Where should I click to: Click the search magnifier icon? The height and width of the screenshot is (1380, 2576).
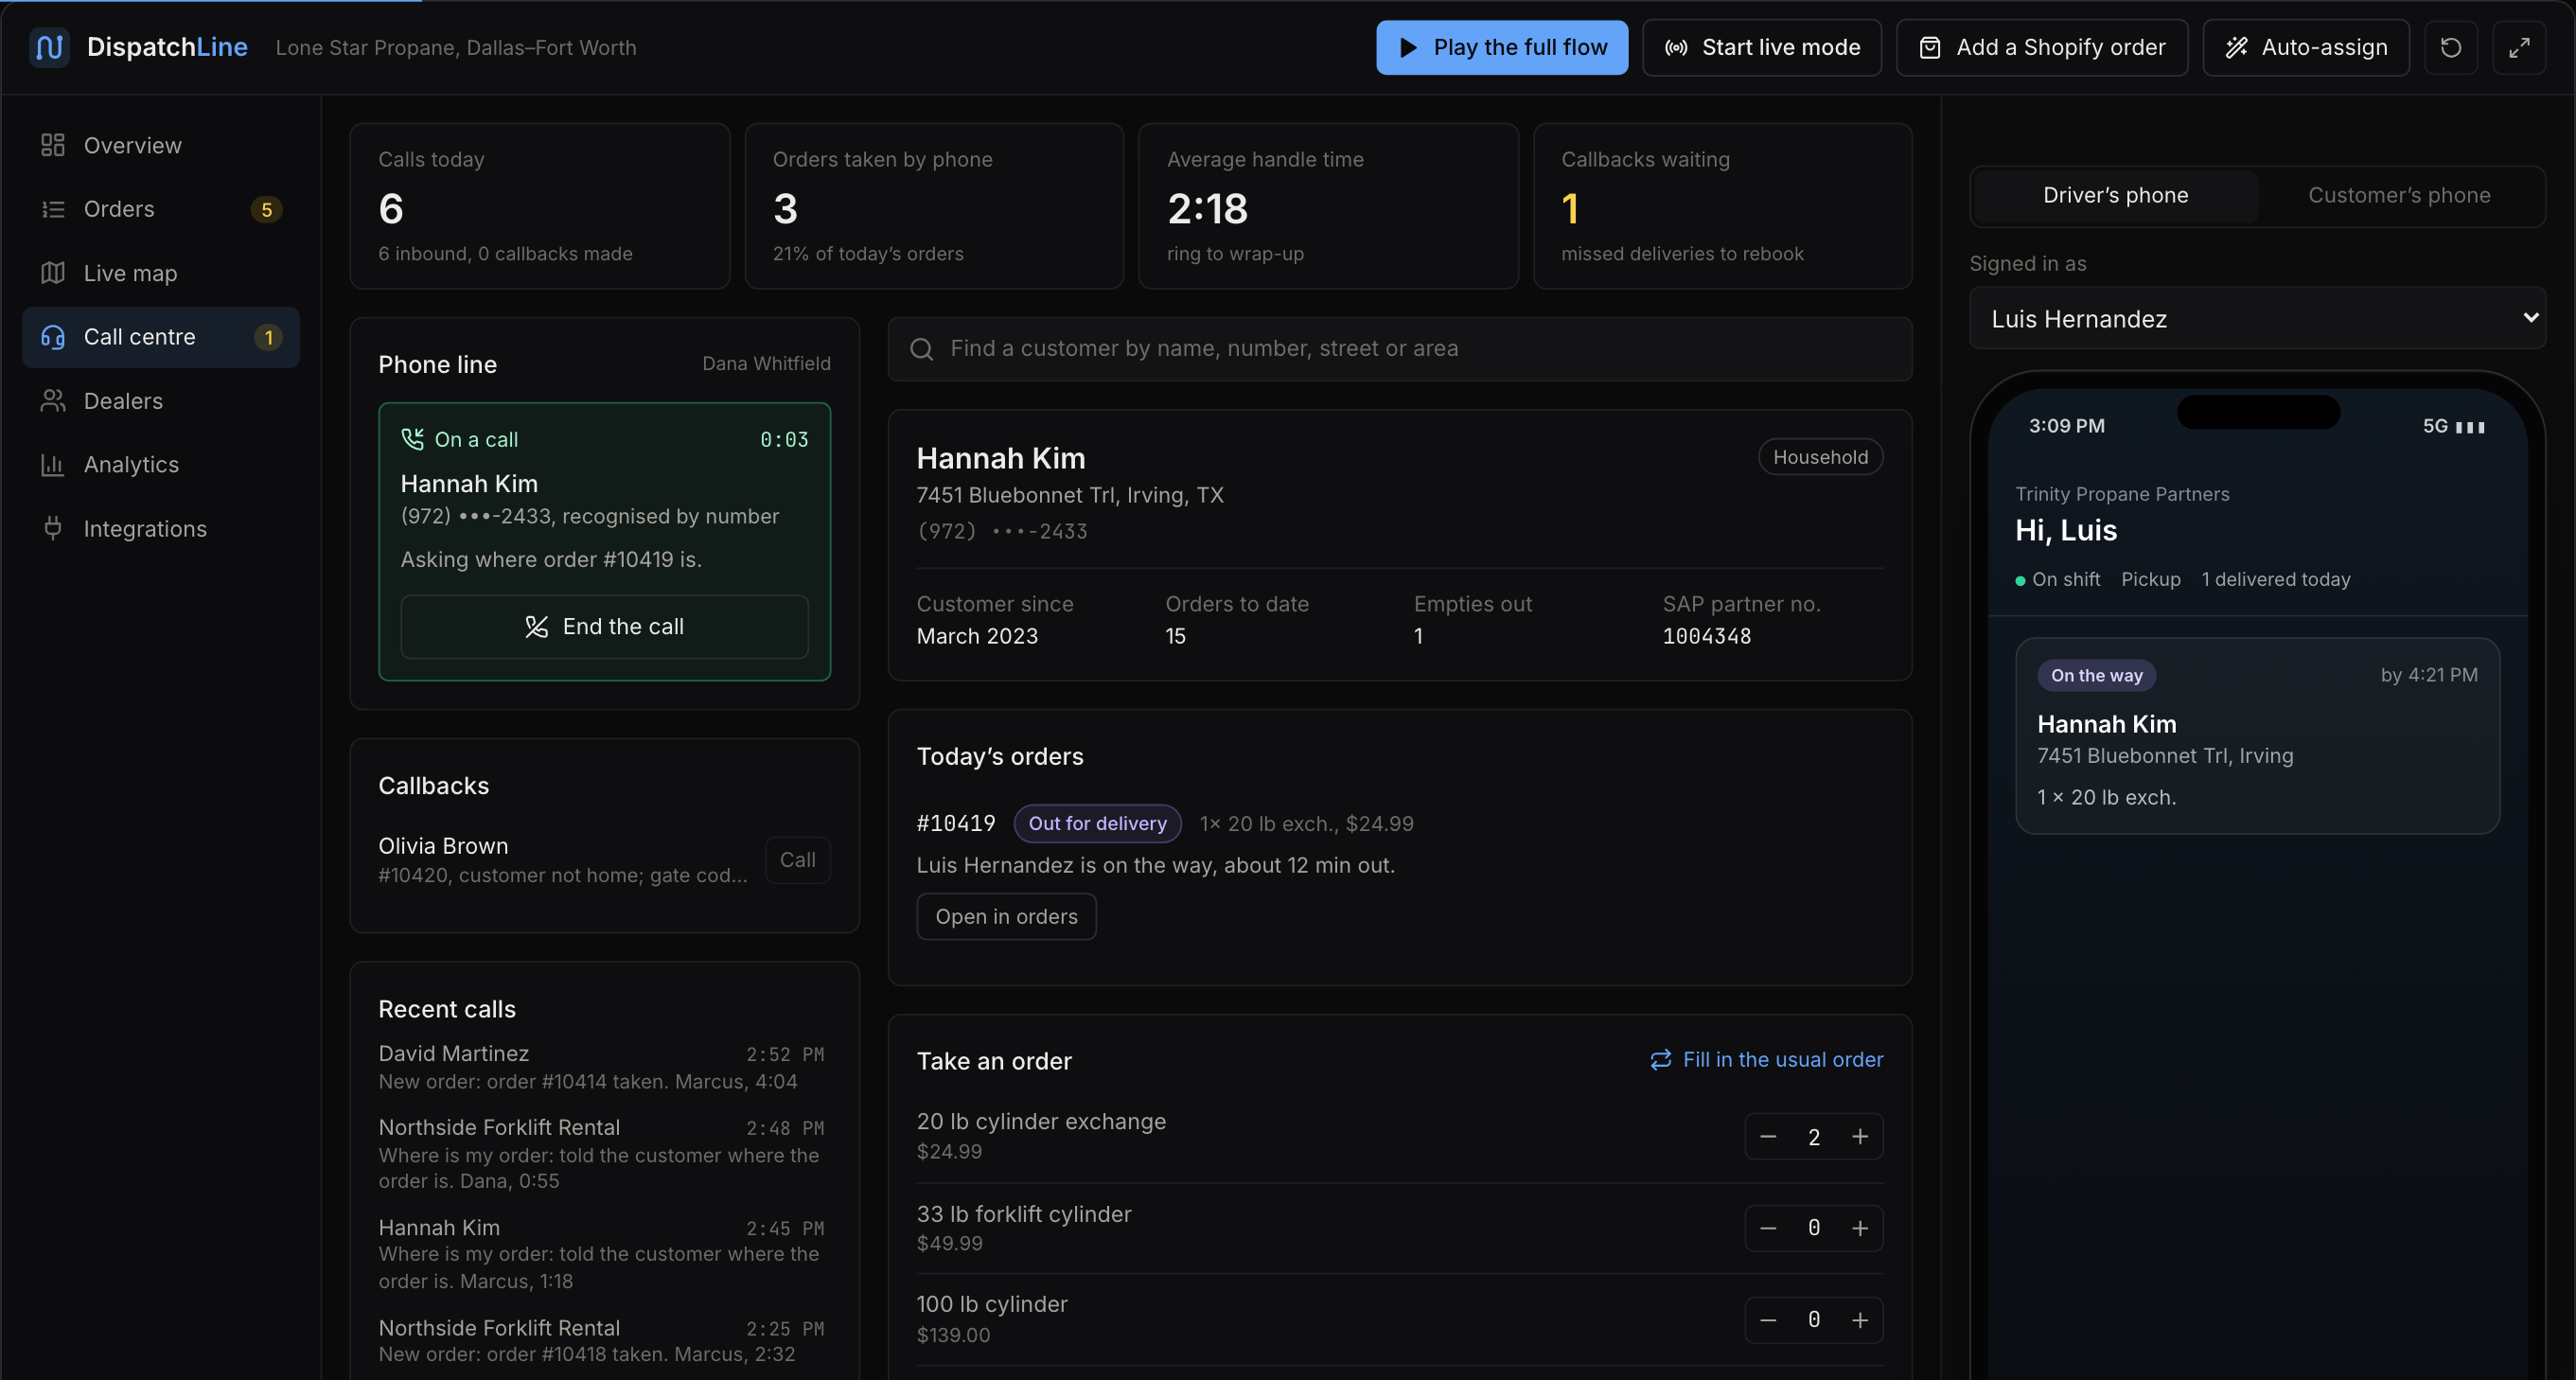(921, 349)
